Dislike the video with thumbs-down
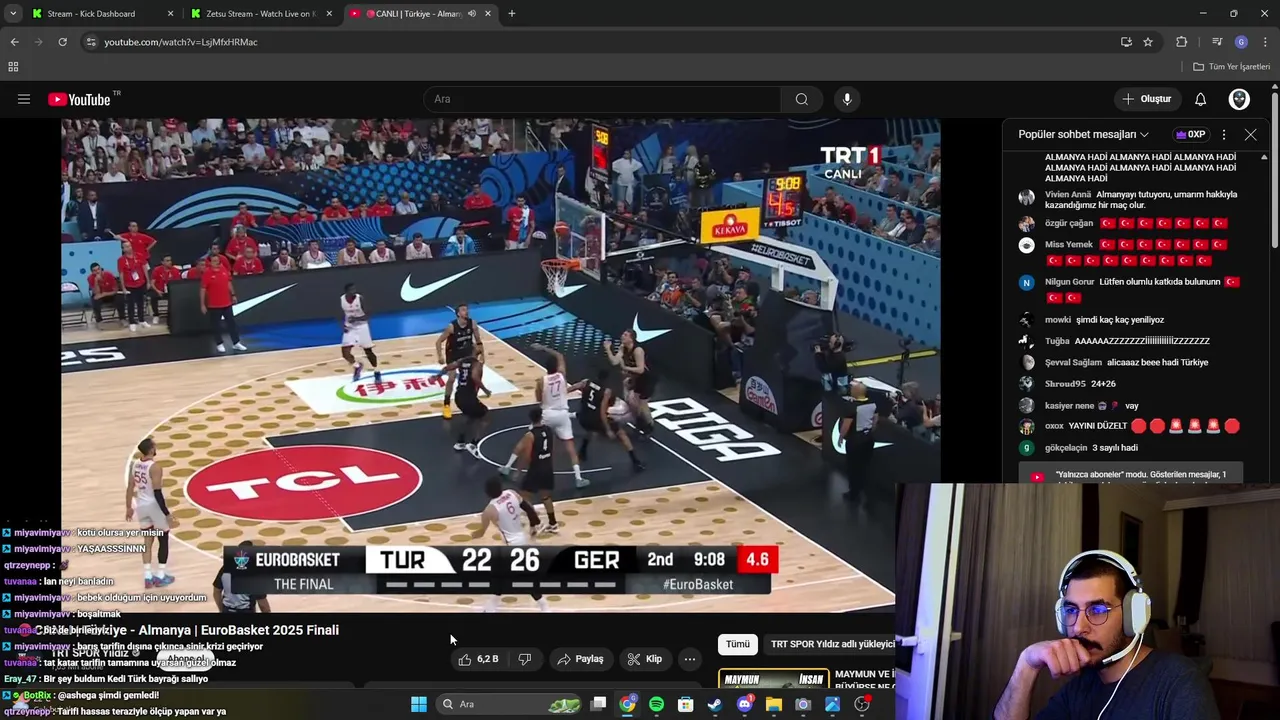This screenshot has height=720, width=1280. [x=524, y=659]
